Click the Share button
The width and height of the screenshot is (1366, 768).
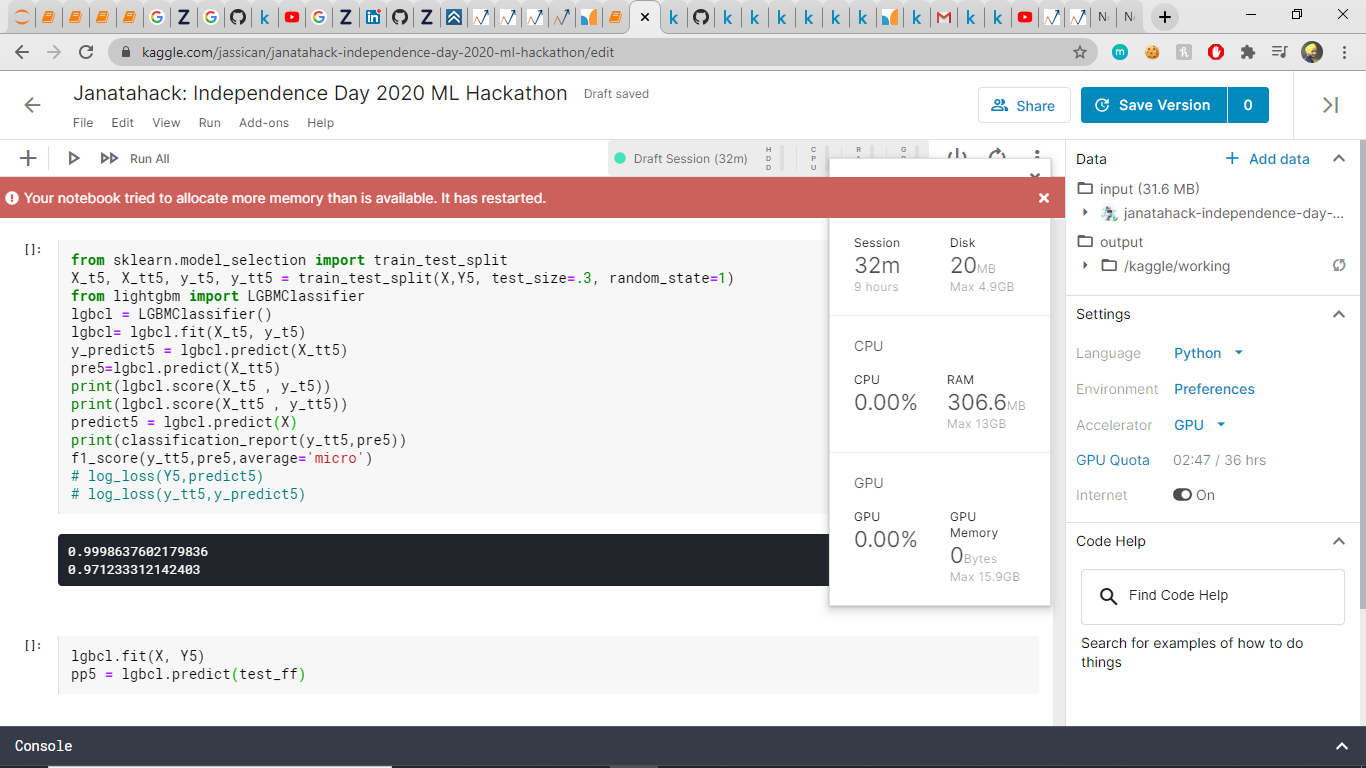(1024, 105)
